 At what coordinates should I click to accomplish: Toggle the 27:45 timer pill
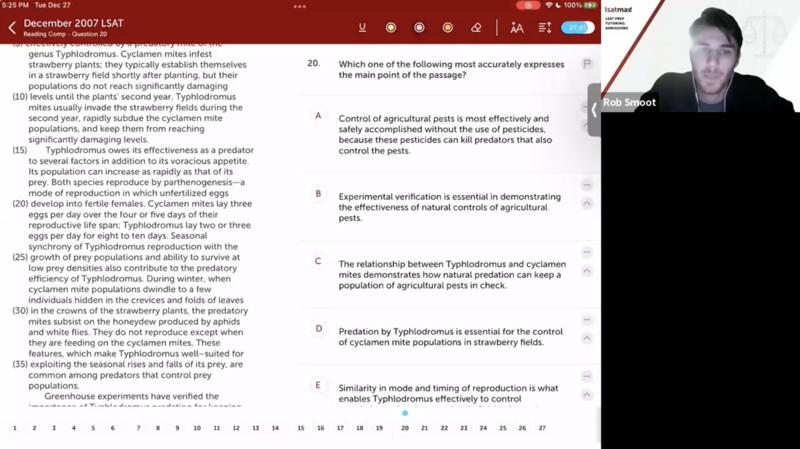pyautogui.click(x=577, y=28)
